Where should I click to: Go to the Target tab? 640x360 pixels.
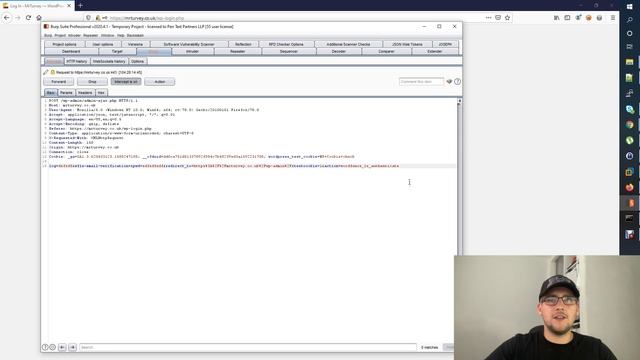[117, 51]
